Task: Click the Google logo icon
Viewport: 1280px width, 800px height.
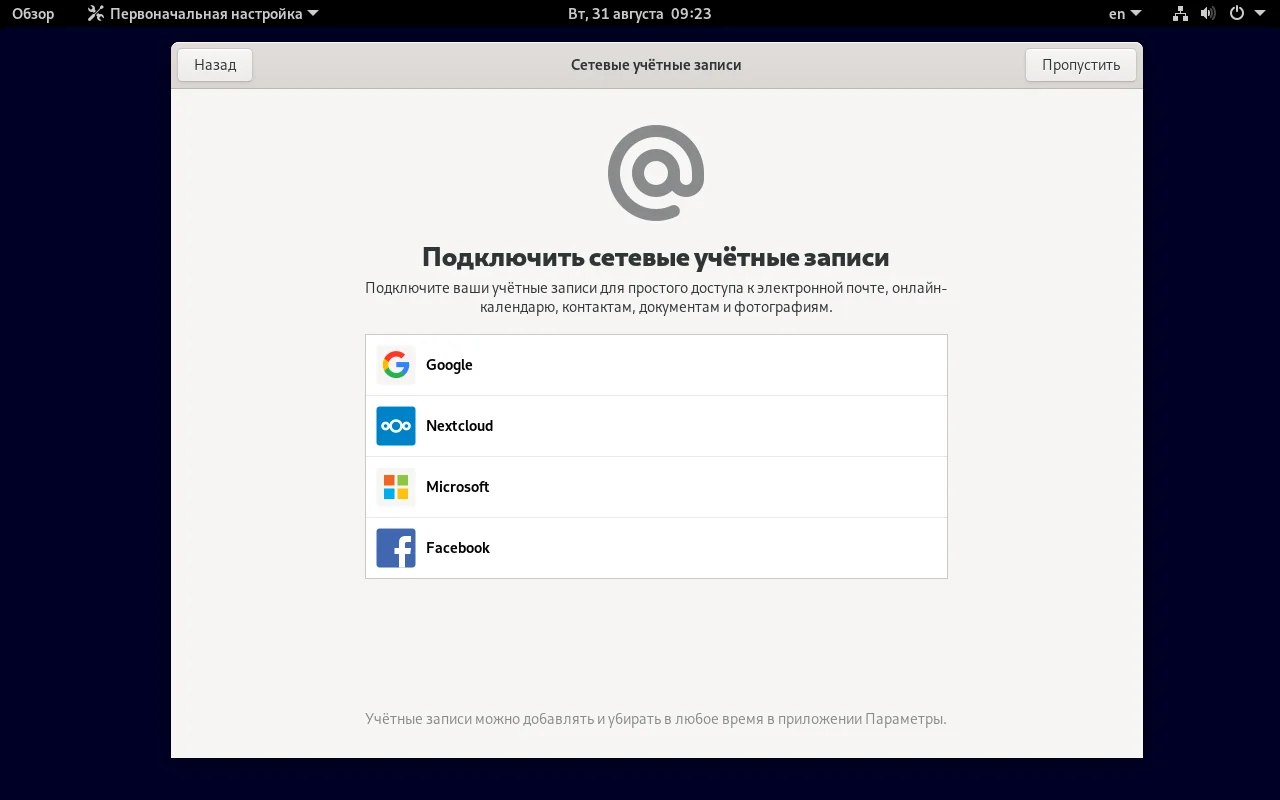Action: 396,365
